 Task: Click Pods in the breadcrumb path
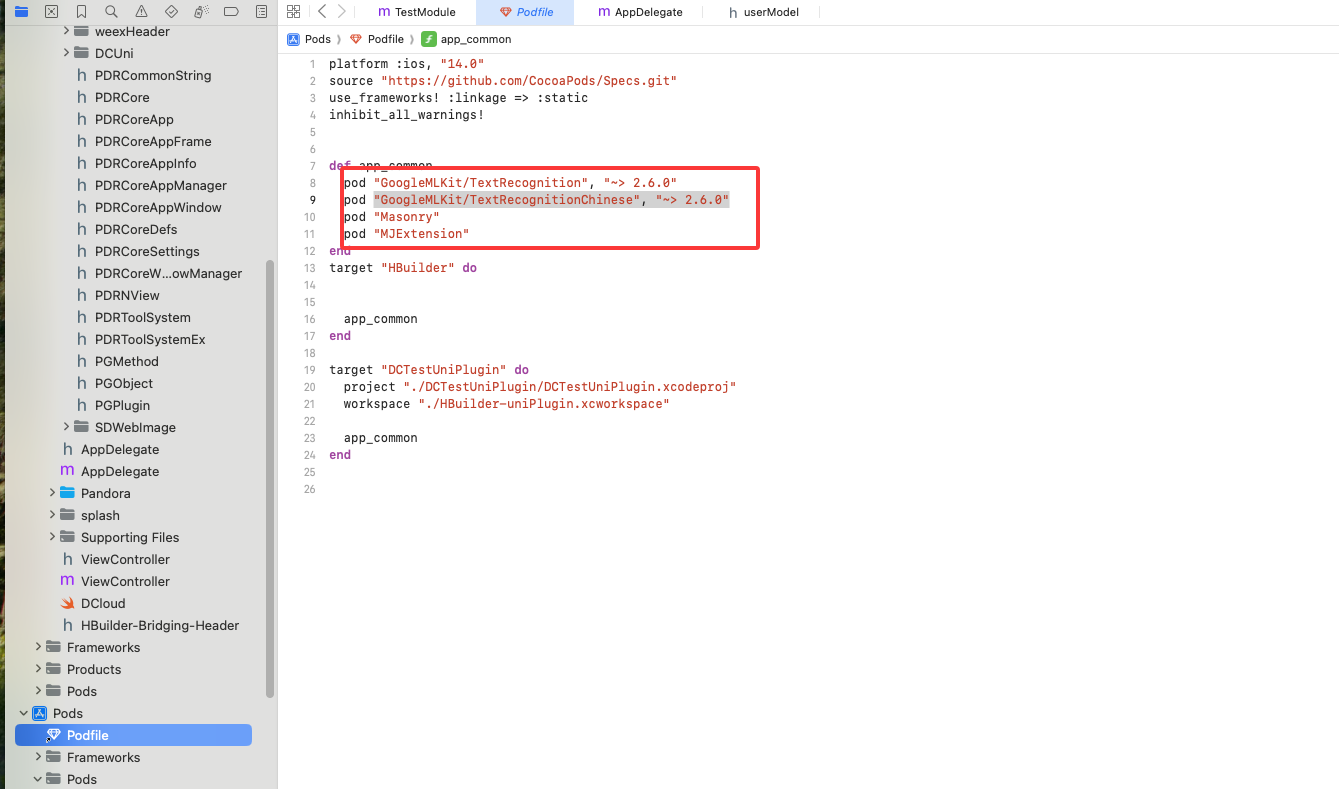pos(317,39)
